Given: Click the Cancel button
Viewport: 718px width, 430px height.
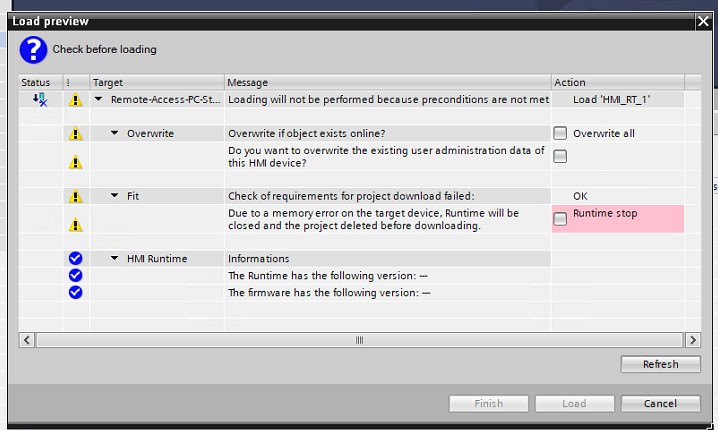Looking at the screenshot, I should 661,403.
